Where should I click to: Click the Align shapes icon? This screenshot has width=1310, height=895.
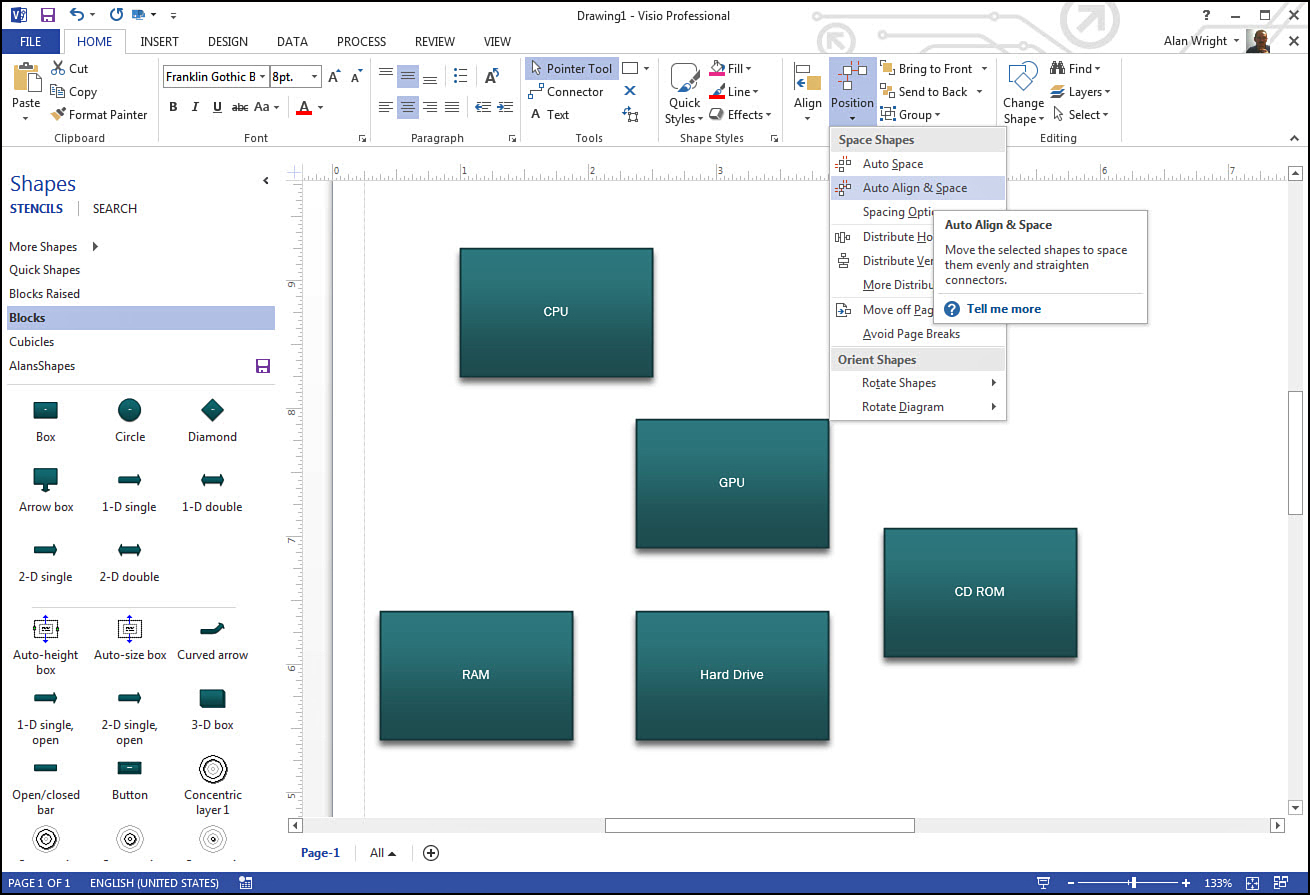807,78
